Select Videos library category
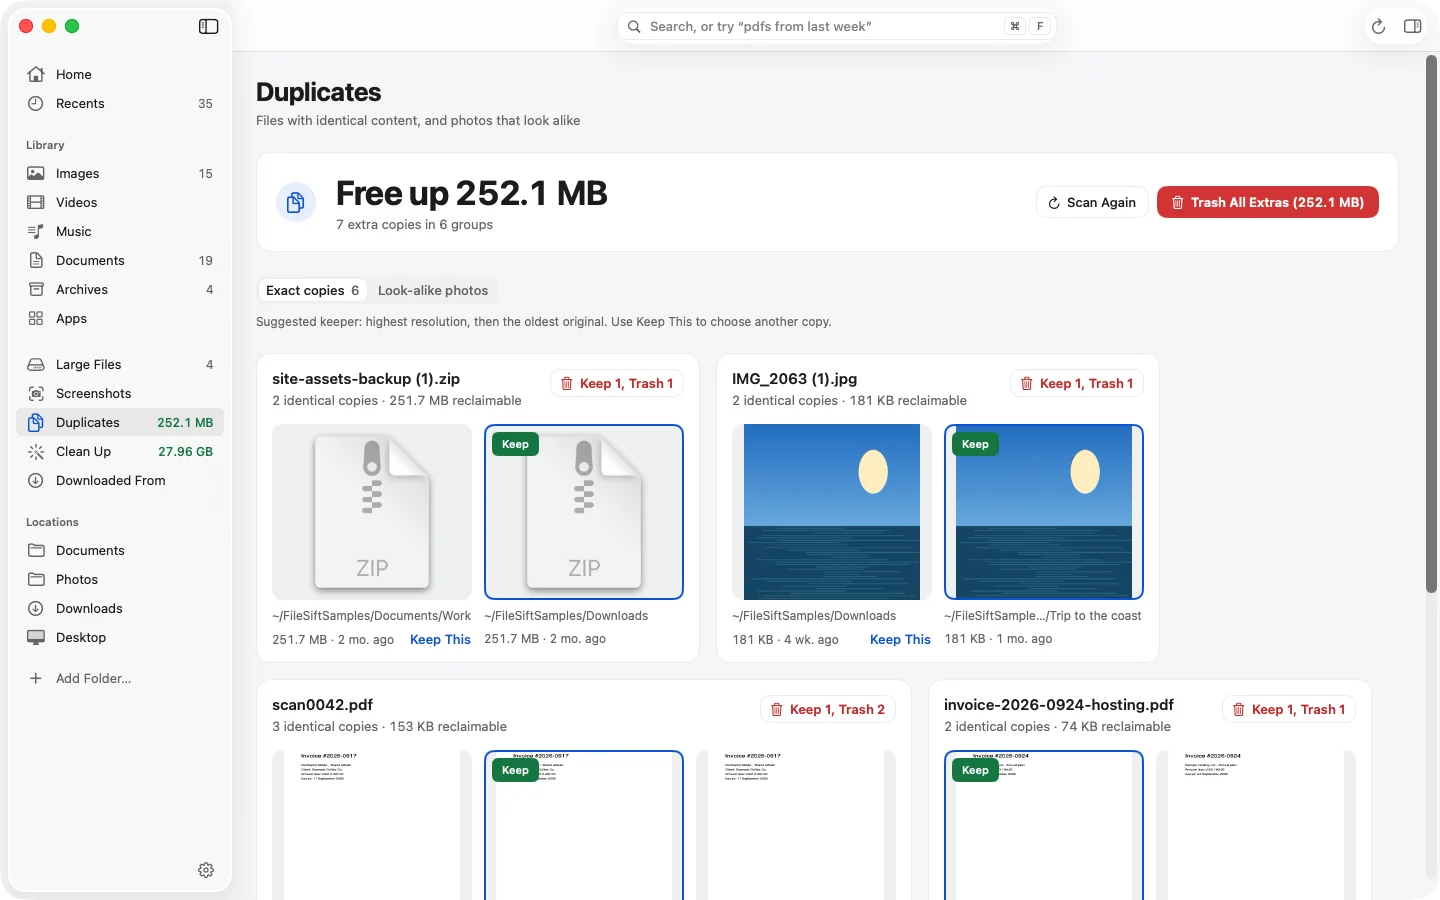 pos(120,202)
